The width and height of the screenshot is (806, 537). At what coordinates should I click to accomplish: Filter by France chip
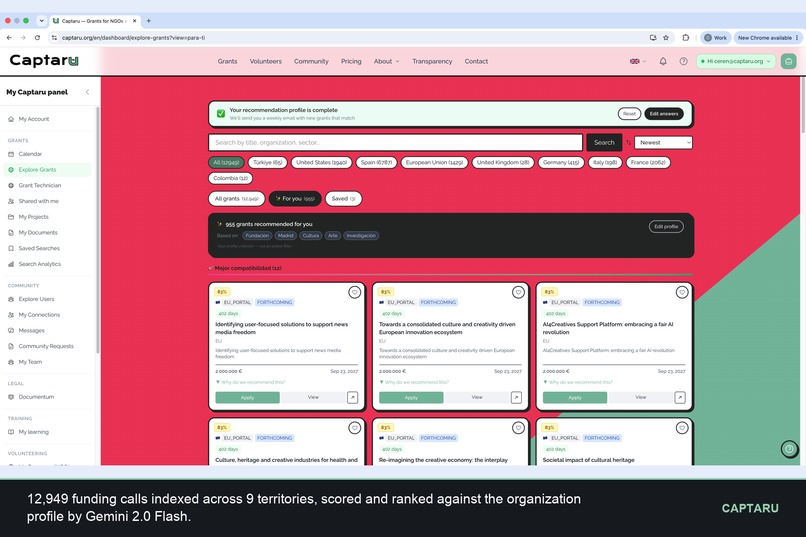(x=648, y=162)
